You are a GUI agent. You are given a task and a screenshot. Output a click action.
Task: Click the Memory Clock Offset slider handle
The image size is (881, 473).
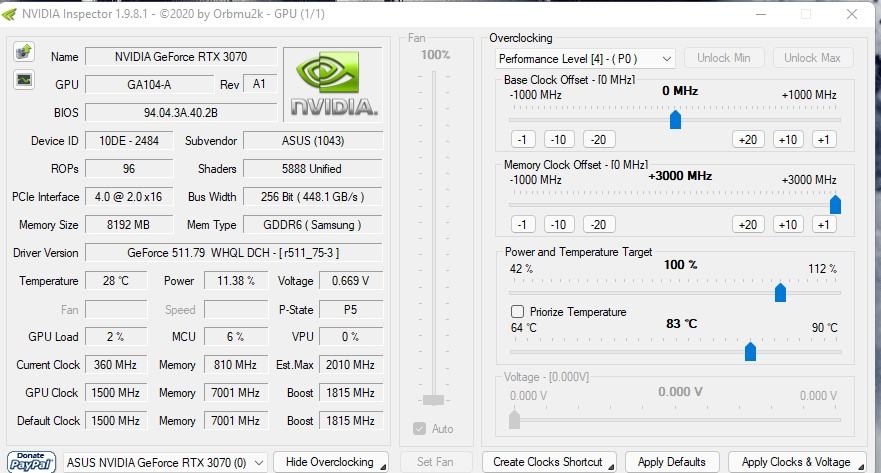835,204
